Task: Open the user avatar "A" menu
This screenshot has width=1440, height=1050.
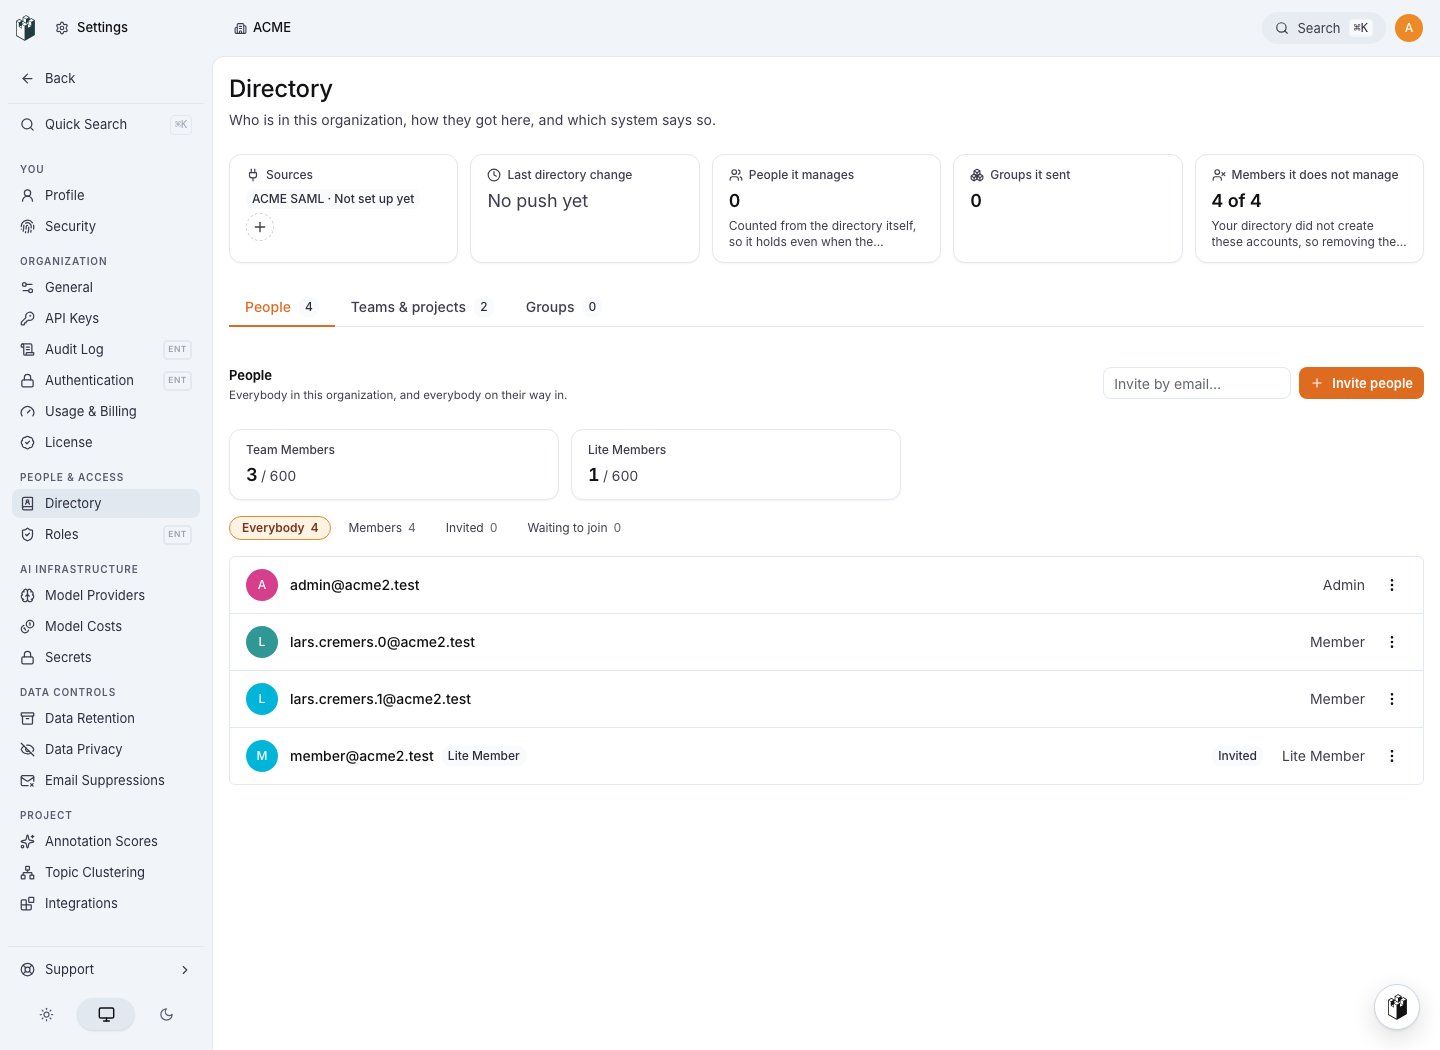Action: pyautogui.click(x=1409, y=28)
